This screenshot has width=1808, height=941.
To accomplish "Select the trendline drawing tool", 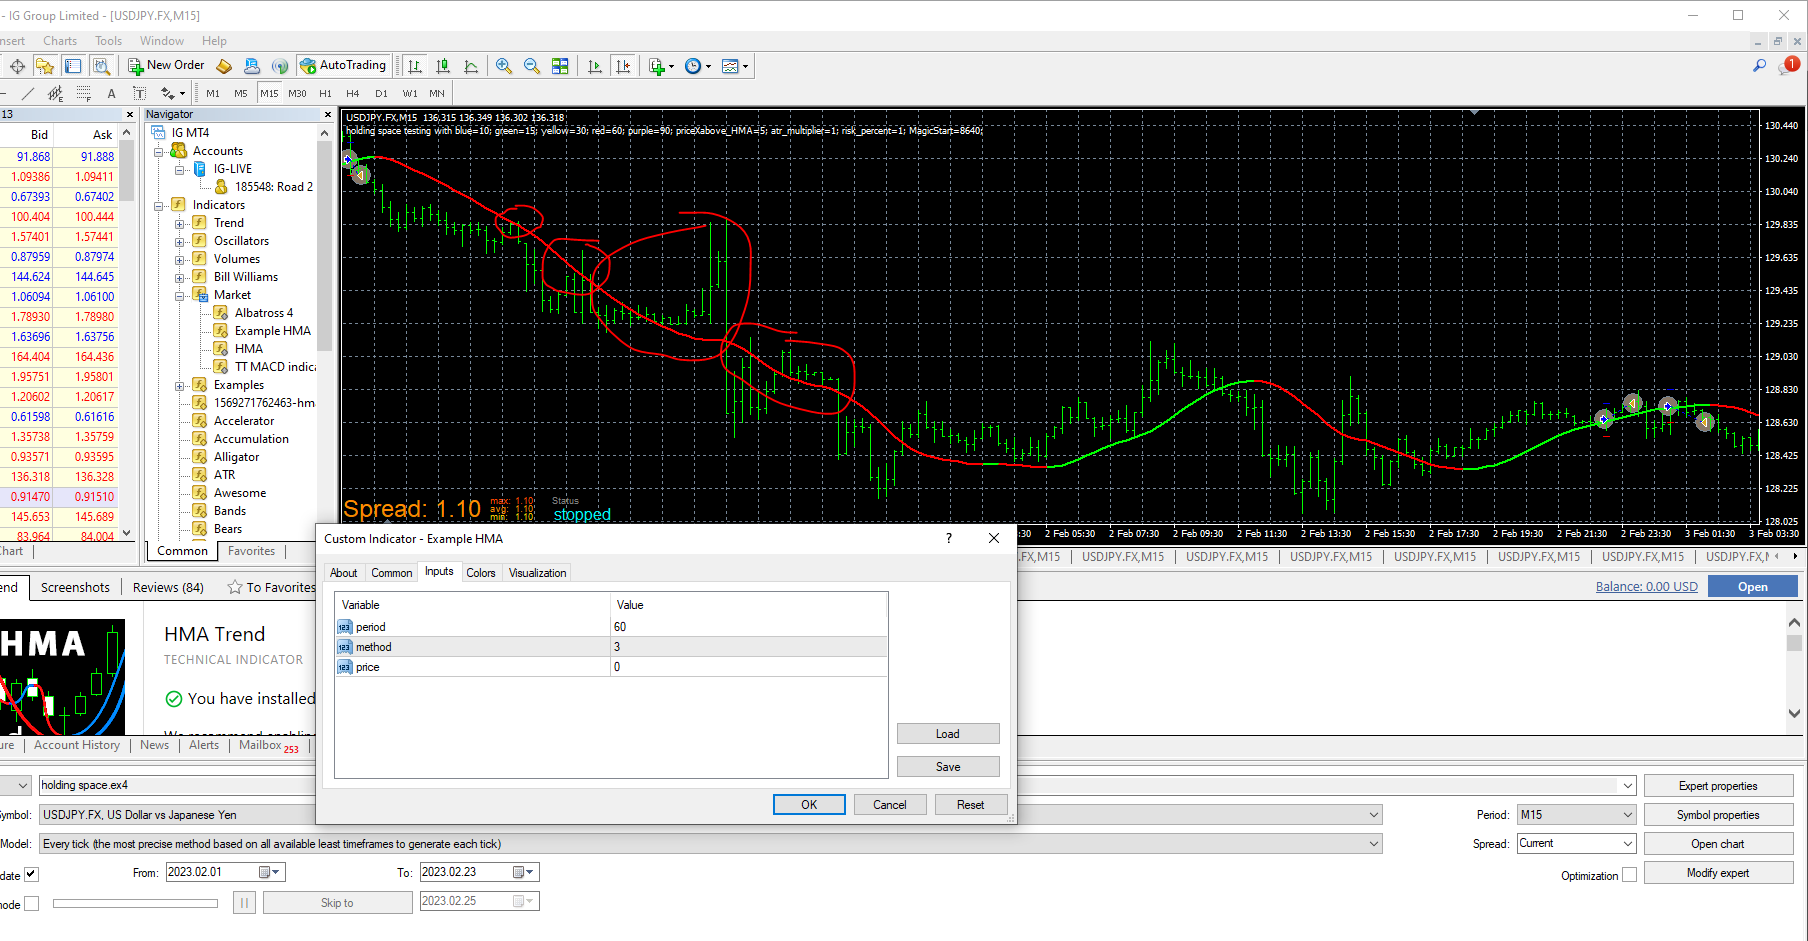I will point(28,93).
